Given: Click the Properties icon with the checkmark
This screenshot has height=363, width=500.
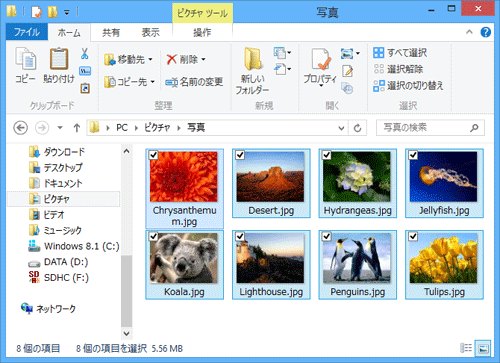Looking at the screenshot, I should pos(321,59).
